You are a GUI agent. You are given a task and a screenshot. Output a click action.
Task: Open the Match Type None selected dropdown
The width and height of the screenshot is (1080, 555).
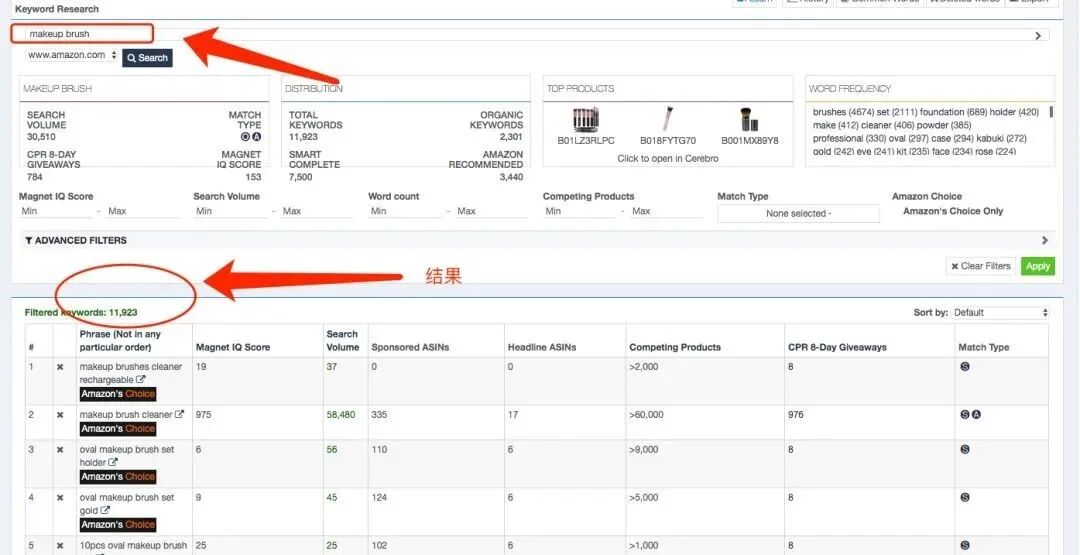coord(798,213)
